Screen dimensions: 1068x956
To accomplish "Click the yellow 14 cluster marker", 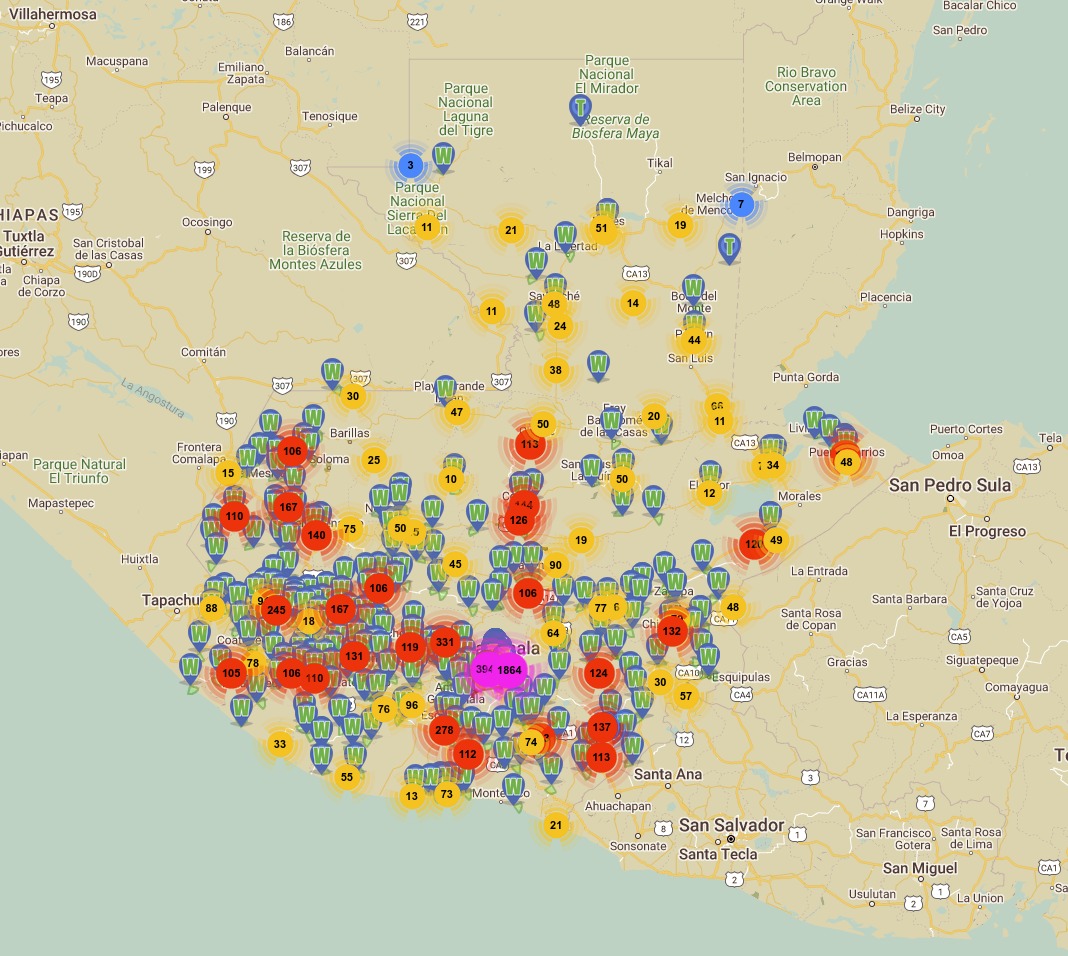I will point(633,304).
